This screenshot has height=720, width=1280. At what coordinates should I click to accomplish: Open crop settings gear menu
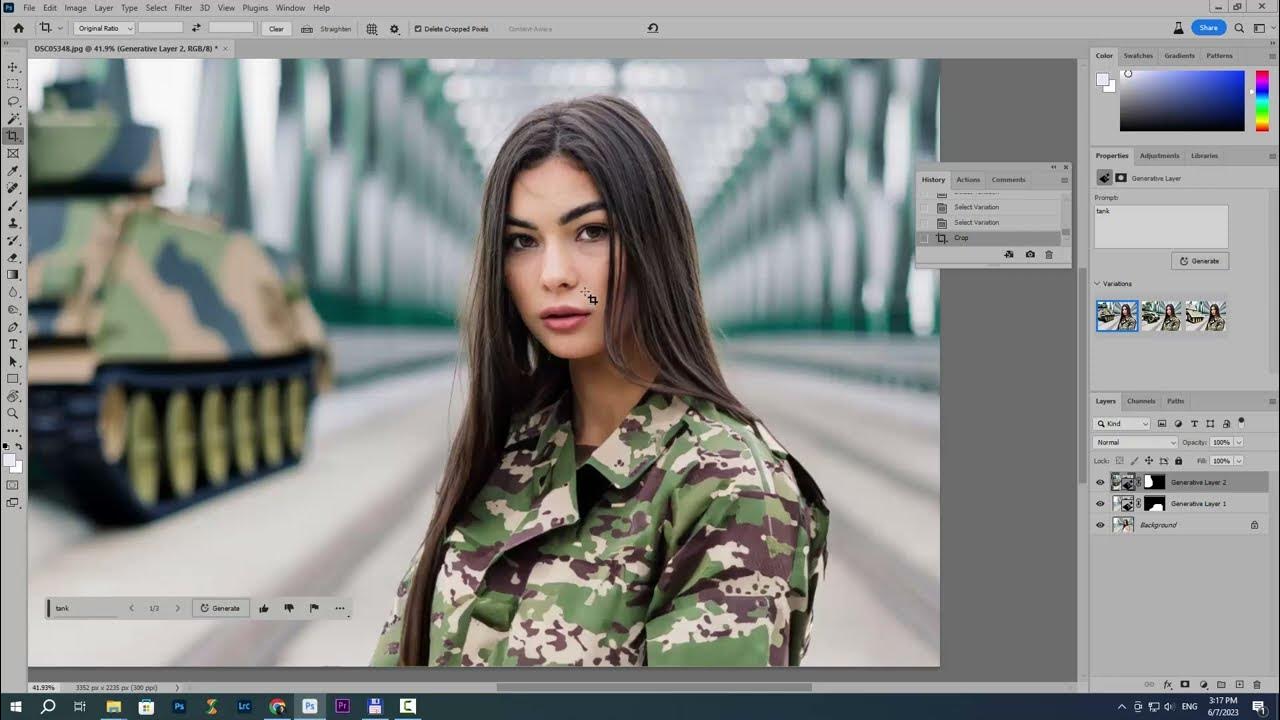pyautogui.click(x=394, y=29)
